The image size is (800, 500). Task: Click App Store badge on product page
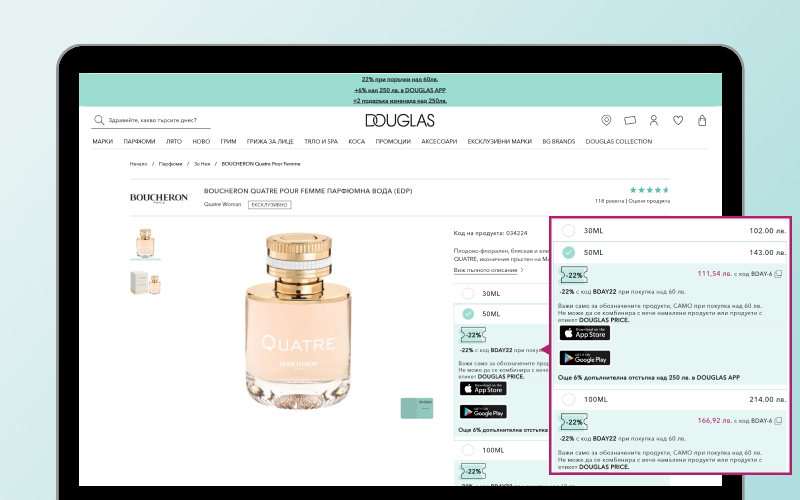[483, 389]
